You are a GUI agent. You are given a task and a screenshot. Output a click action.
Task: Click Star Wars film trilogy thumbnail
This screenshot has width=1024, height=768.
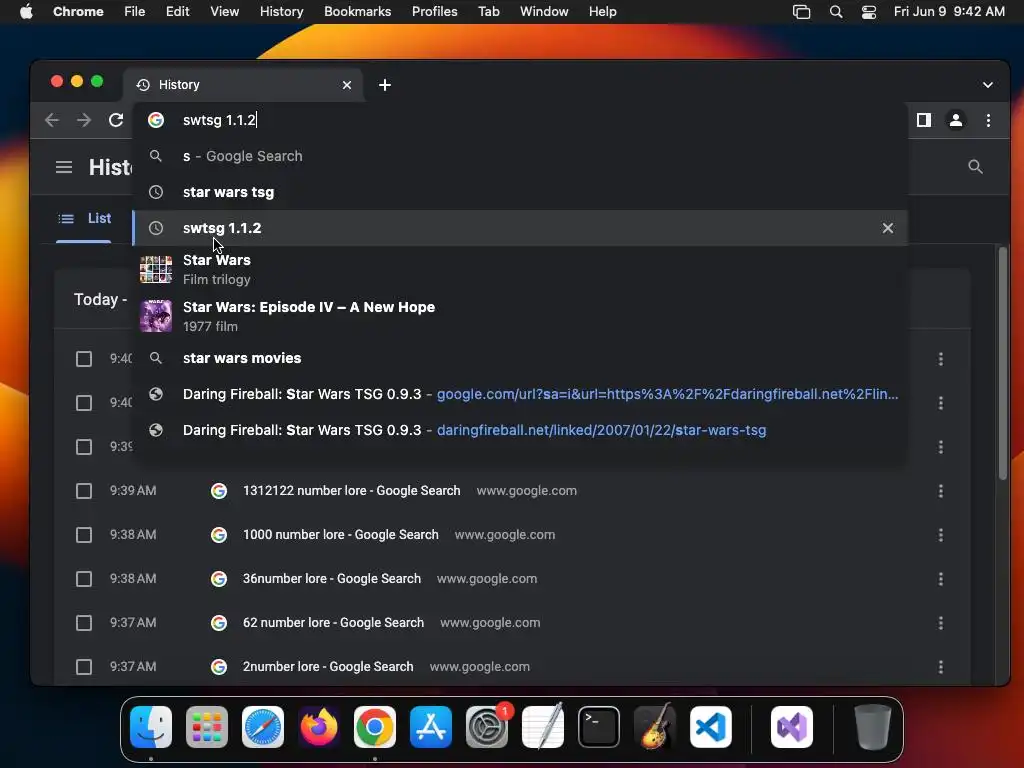tap(155, 269)
